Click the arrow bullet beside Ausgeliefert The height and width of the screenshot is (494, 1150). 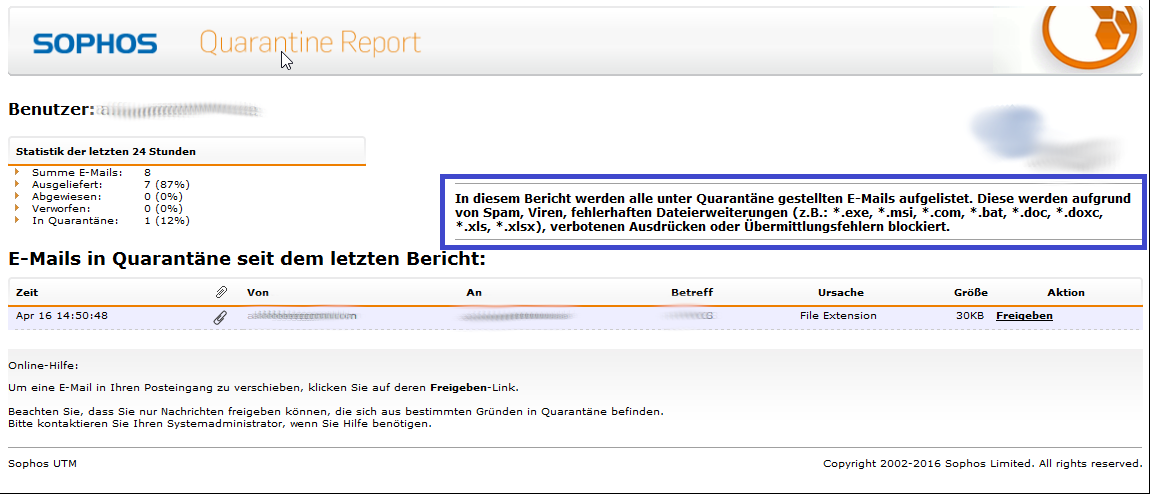(17, 185)
